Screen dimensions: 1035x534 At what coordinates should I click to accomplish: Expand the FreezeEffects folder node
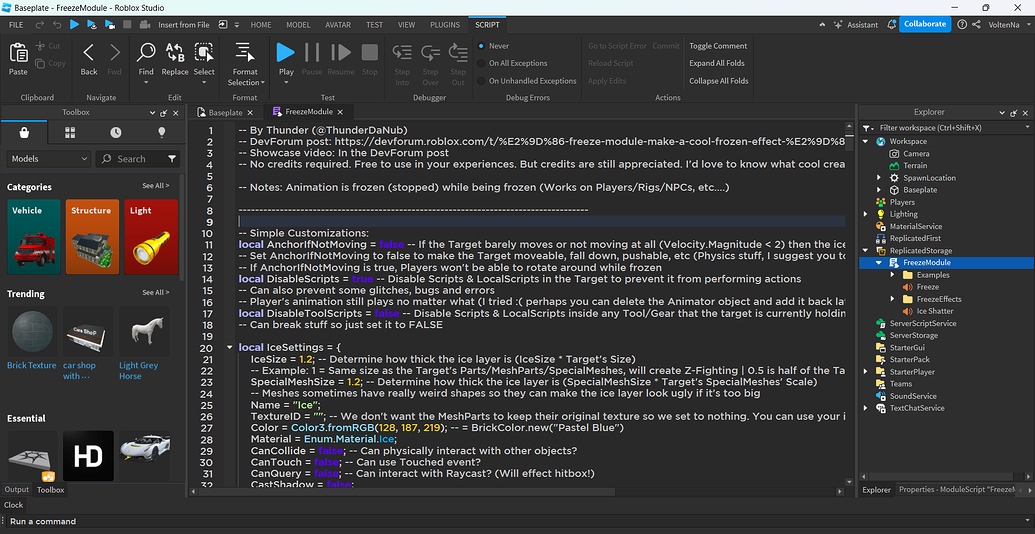point(892,299)
